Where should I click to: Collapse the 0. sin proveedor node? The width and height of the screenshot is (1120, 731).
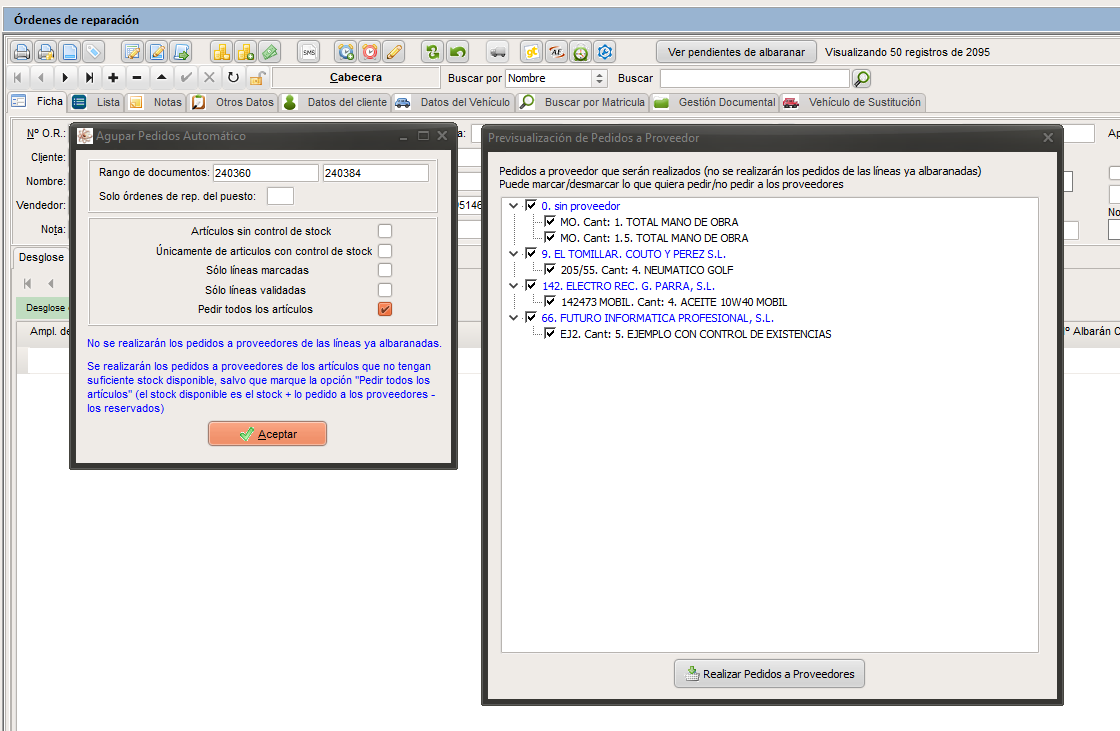(514, 206)
